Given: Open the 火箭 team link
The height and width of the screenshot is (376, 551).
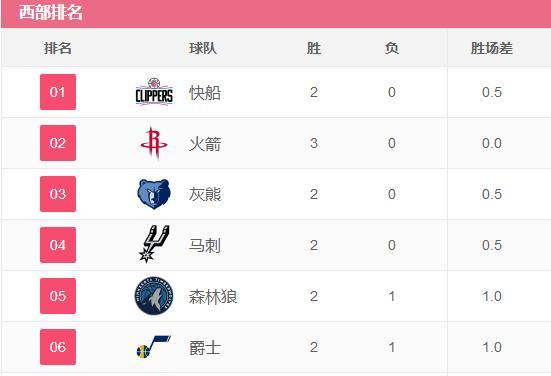Looking at the screenshot, I should click(205, 144).
